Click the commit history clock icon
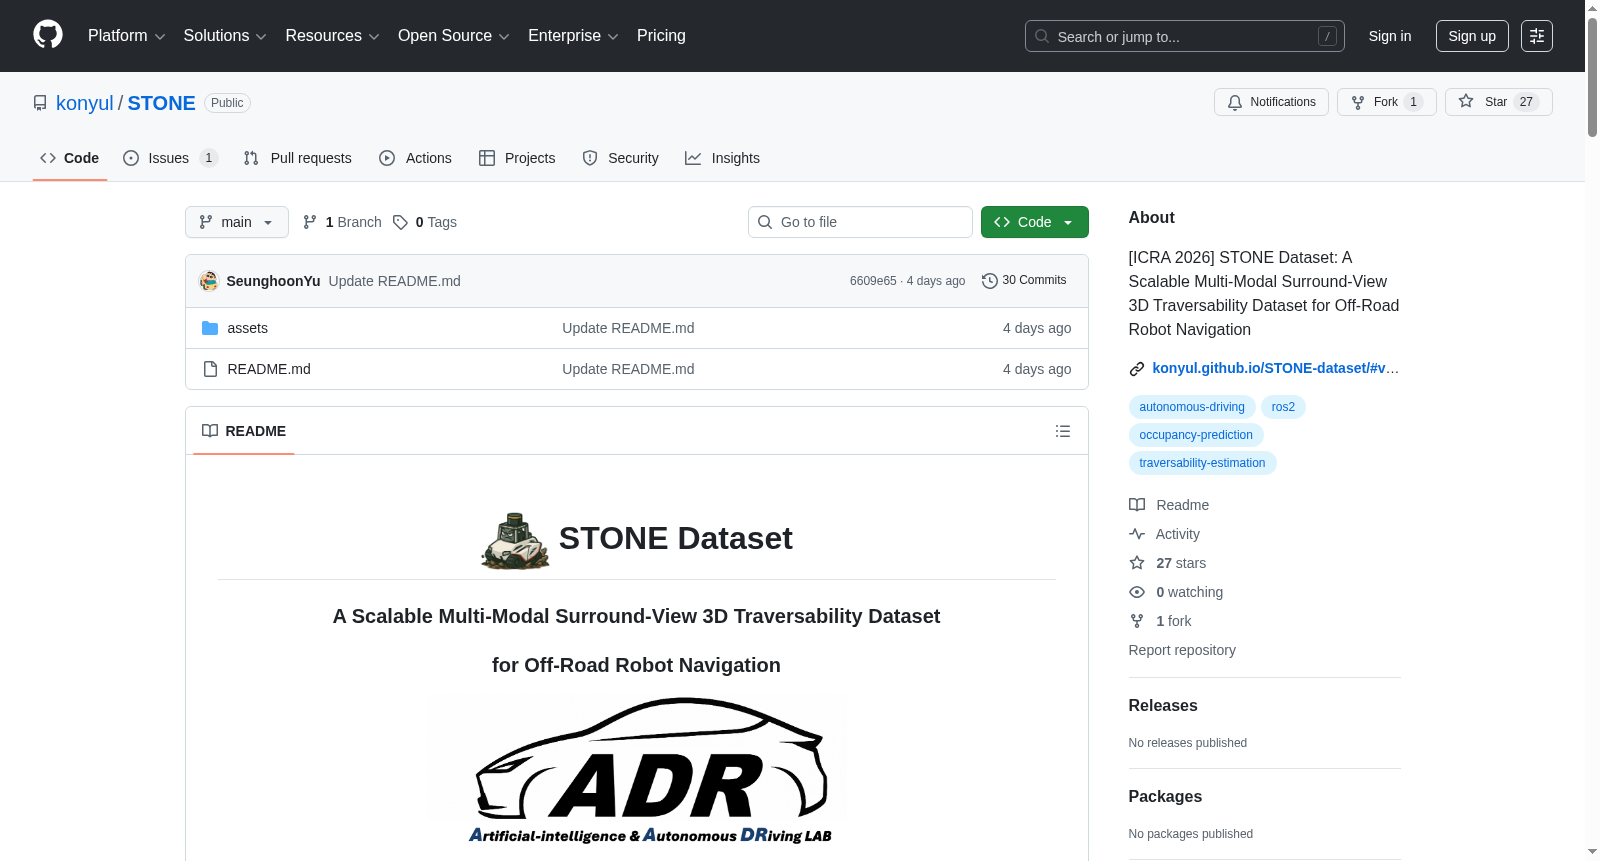The height and width of the screenshot is (861, 1600). pyautogui.click(x=990, y=281)
